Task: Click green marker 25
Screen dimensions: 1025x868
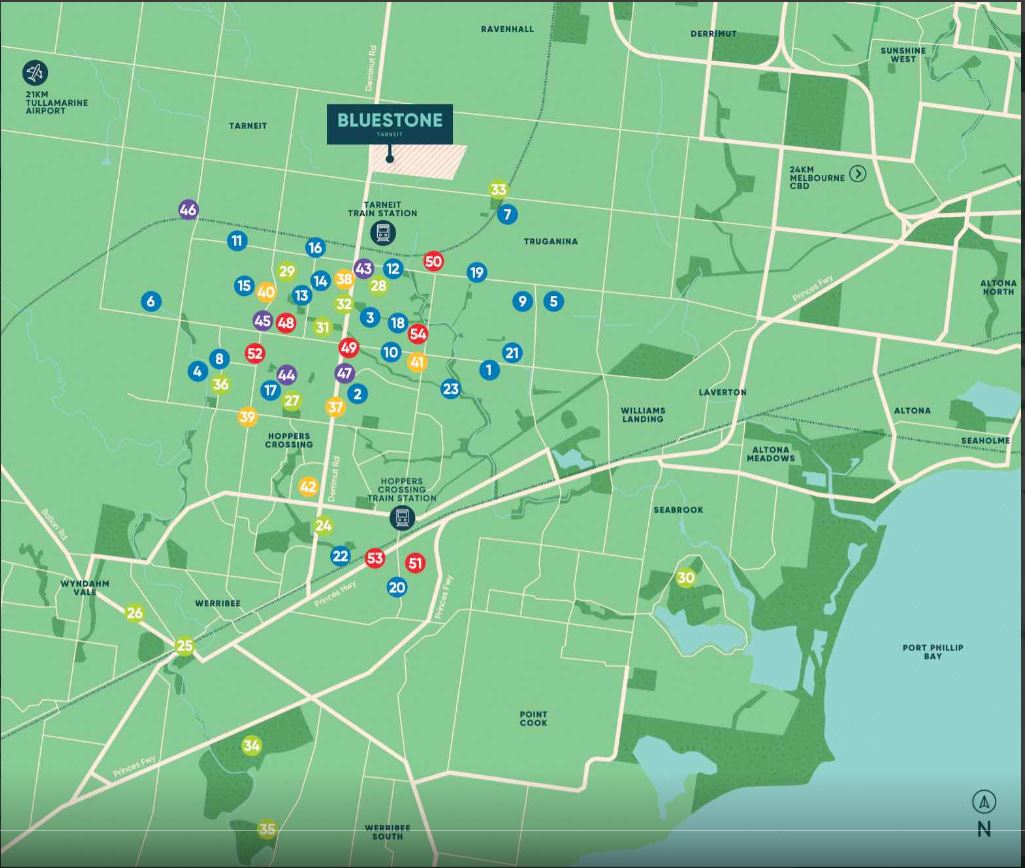Action: pyautogui.click(x=185, y=646)
